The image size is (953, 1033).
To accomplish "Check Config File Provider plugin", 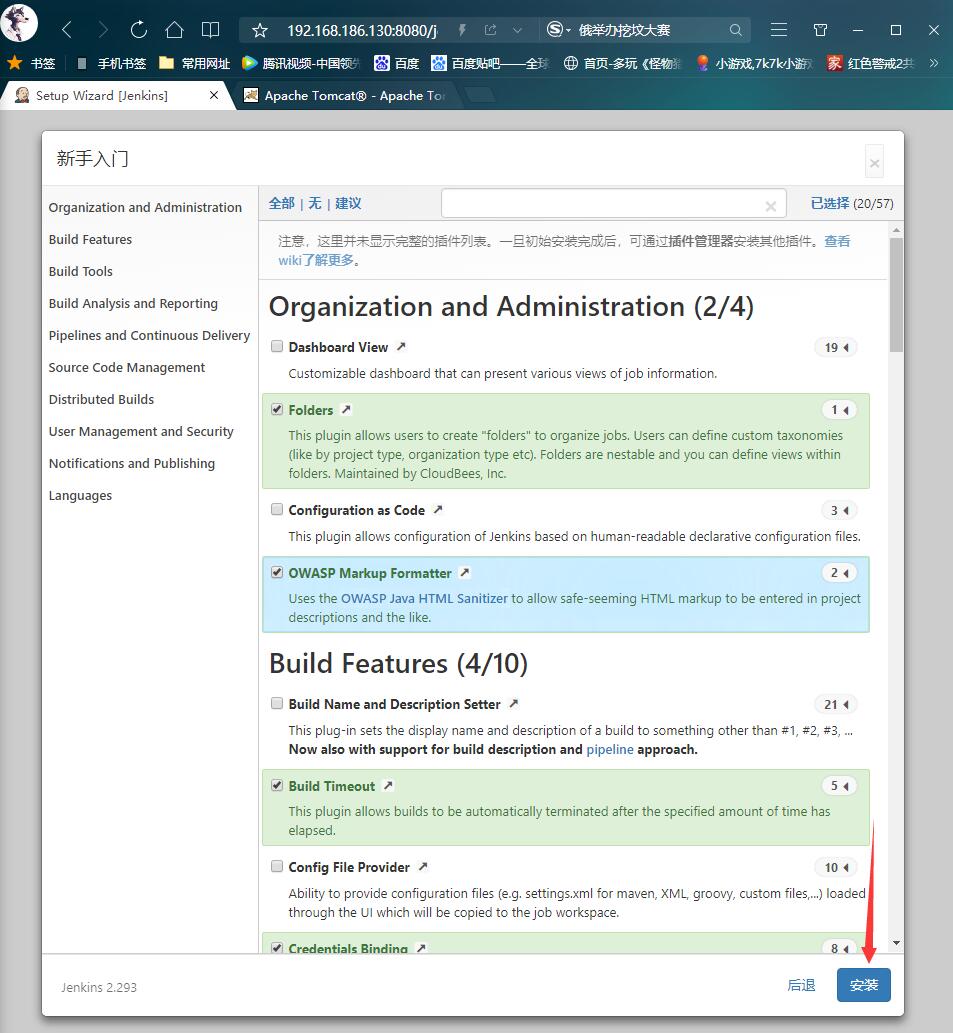I will point(277,866).
